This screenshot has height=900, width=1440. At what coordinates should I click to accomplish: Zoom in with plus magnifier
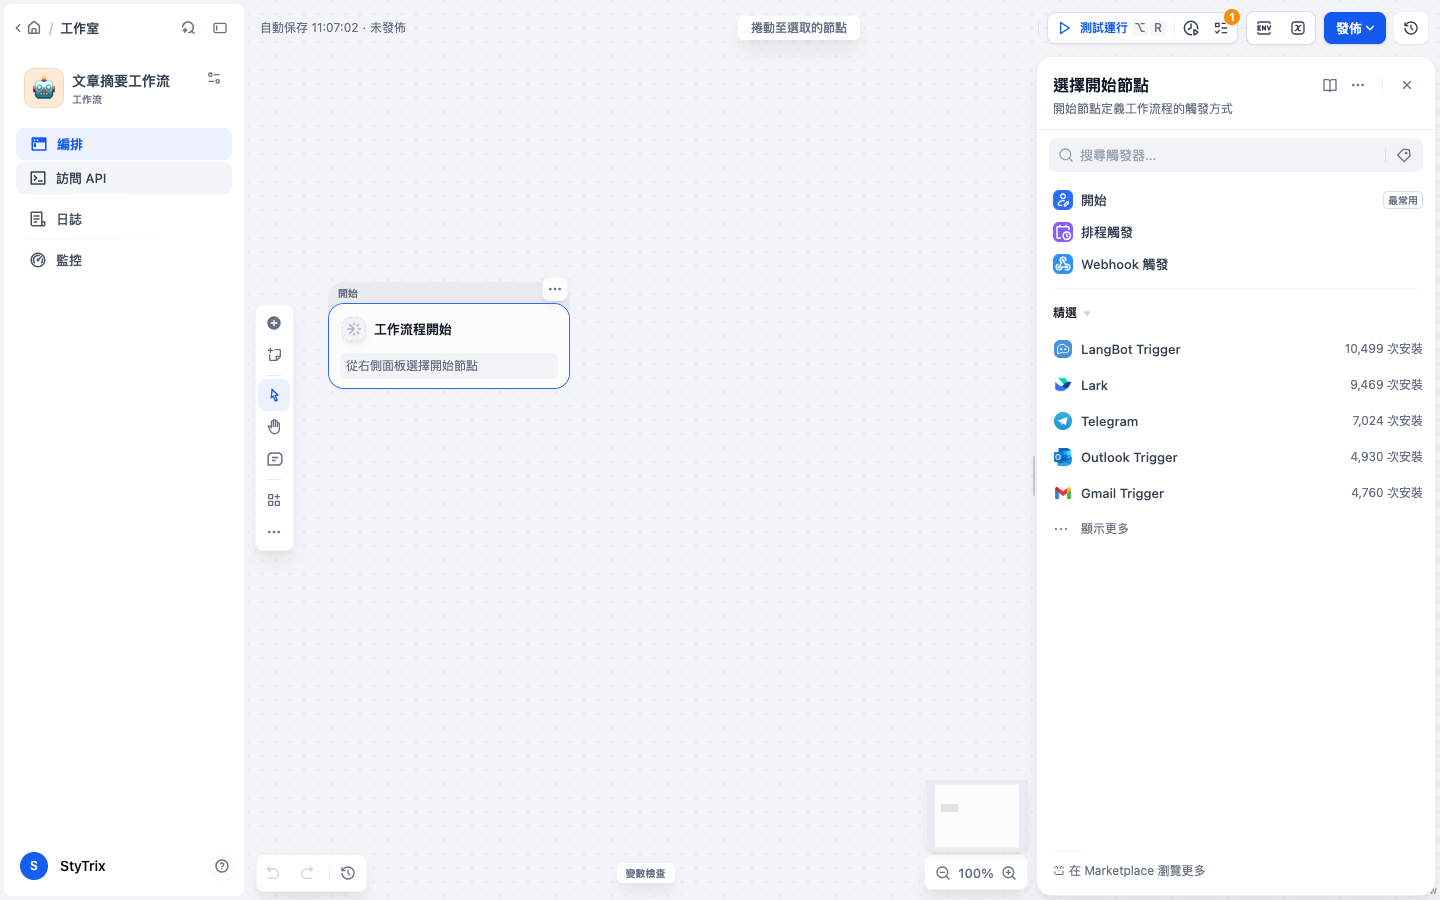pos(1009,873)
